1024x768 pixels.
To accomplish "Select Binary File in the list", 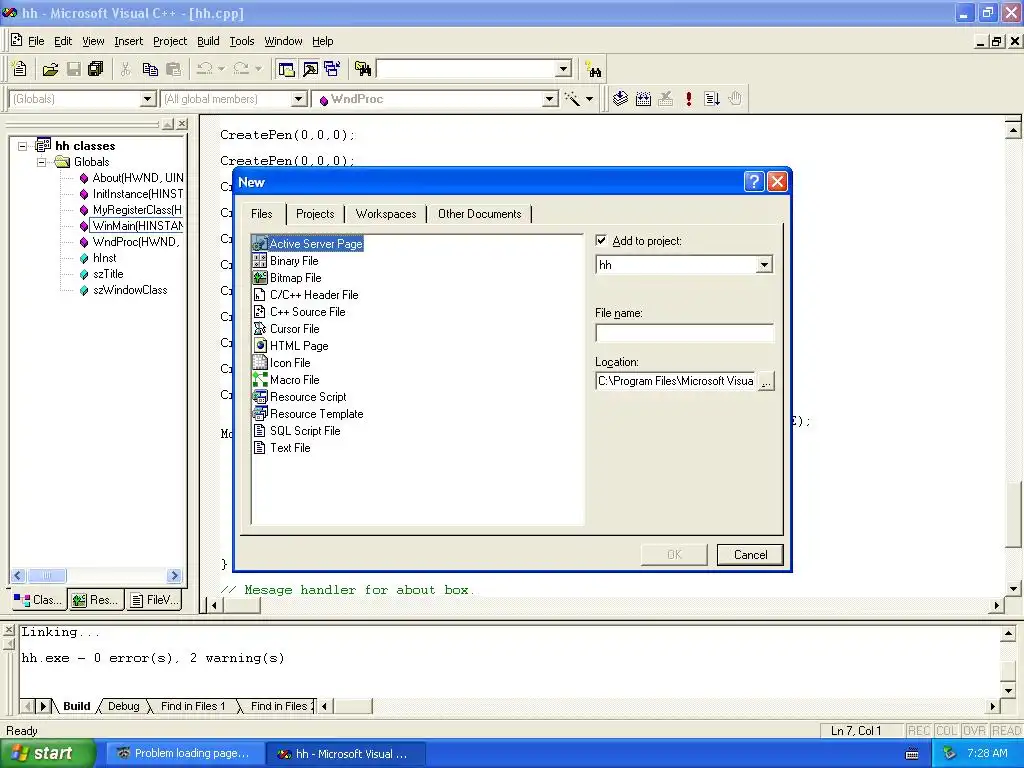I will pyautogui.click(x=286, y=261).
